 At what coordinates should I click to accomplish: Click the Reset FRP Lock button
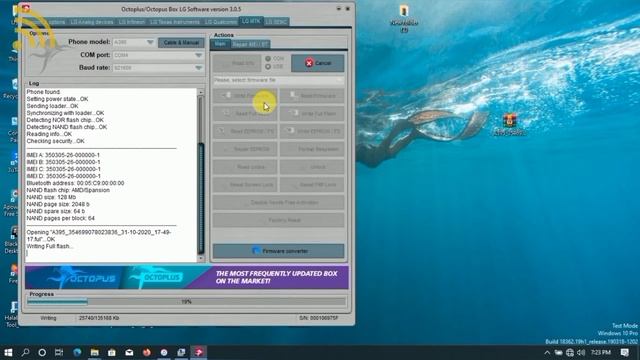pos(312,184)
